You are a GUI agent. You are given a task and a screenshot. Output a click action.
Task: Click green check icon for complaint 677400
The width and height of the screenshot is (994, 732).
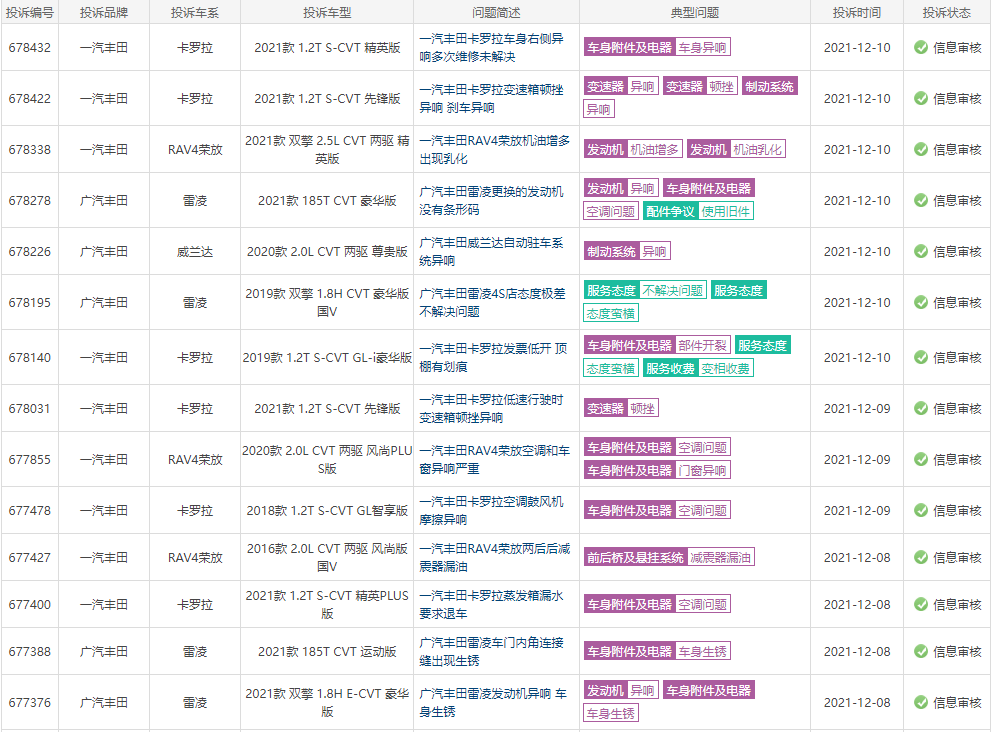pyautogui.click(x=920, y=605)
